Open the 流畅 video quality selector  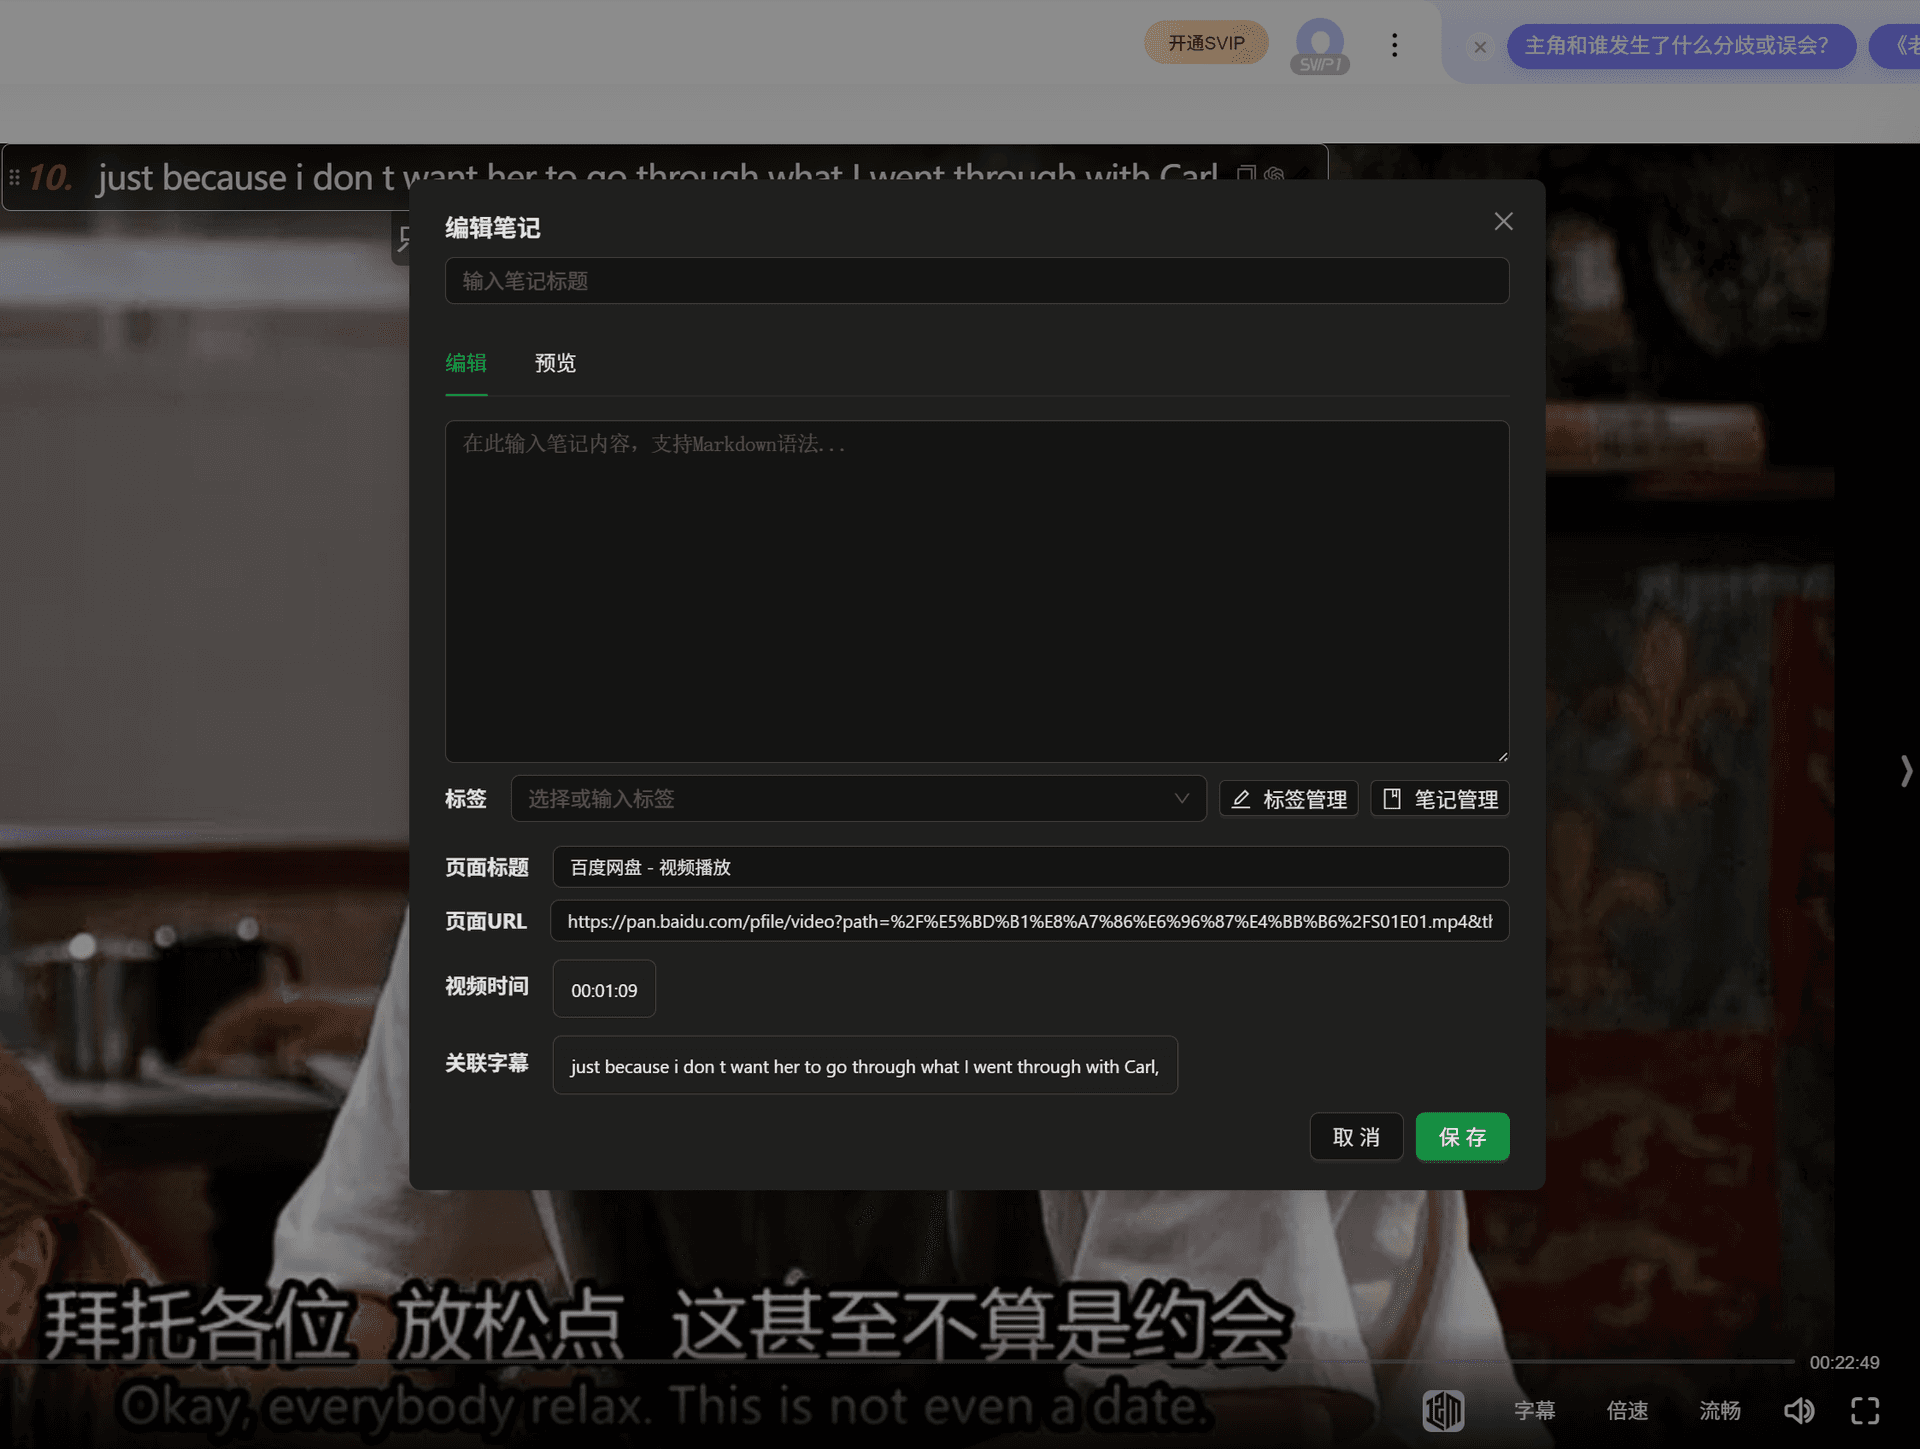1719,1411
